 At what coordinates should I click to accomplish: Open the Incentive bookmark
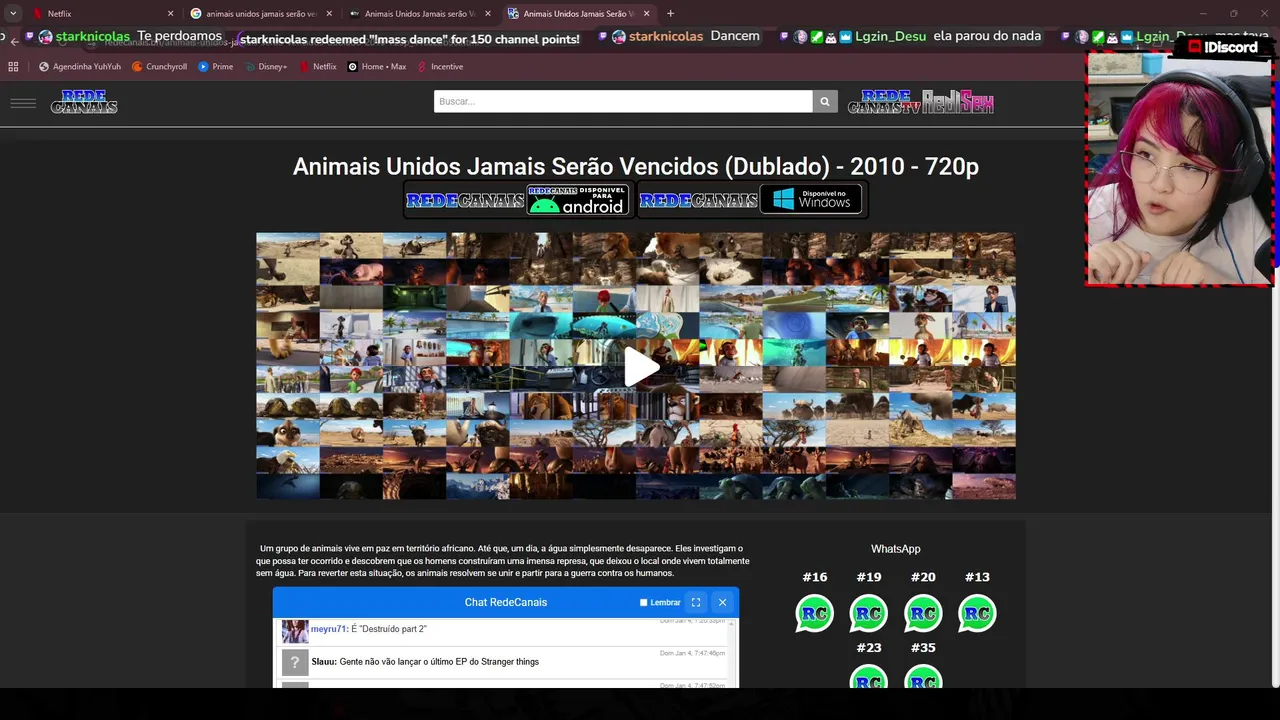coord(439,67)
